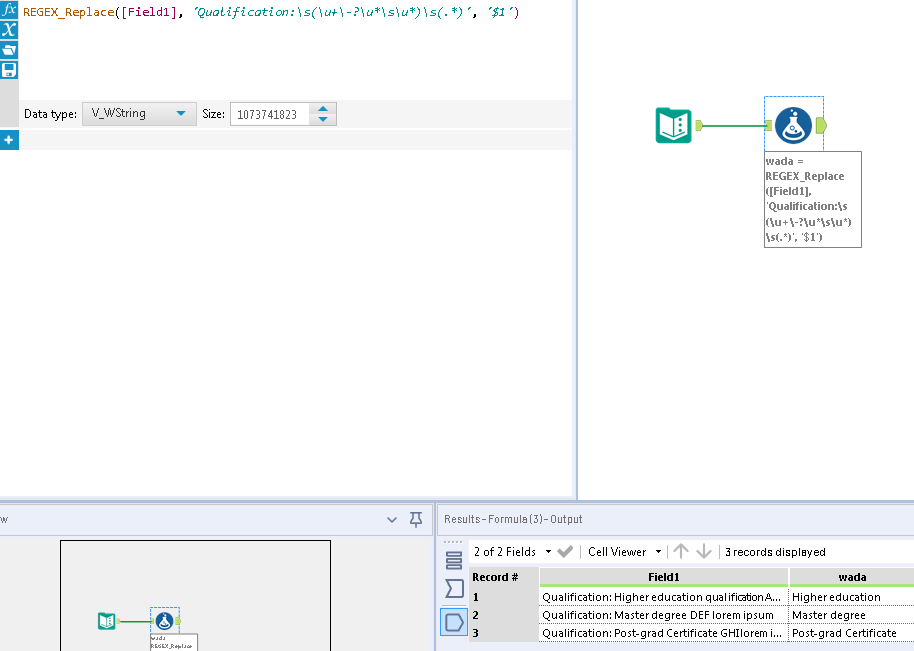Switch to metadata view in the Results pane
Viewport: 914px width, 651px height.
coord(454,560)
